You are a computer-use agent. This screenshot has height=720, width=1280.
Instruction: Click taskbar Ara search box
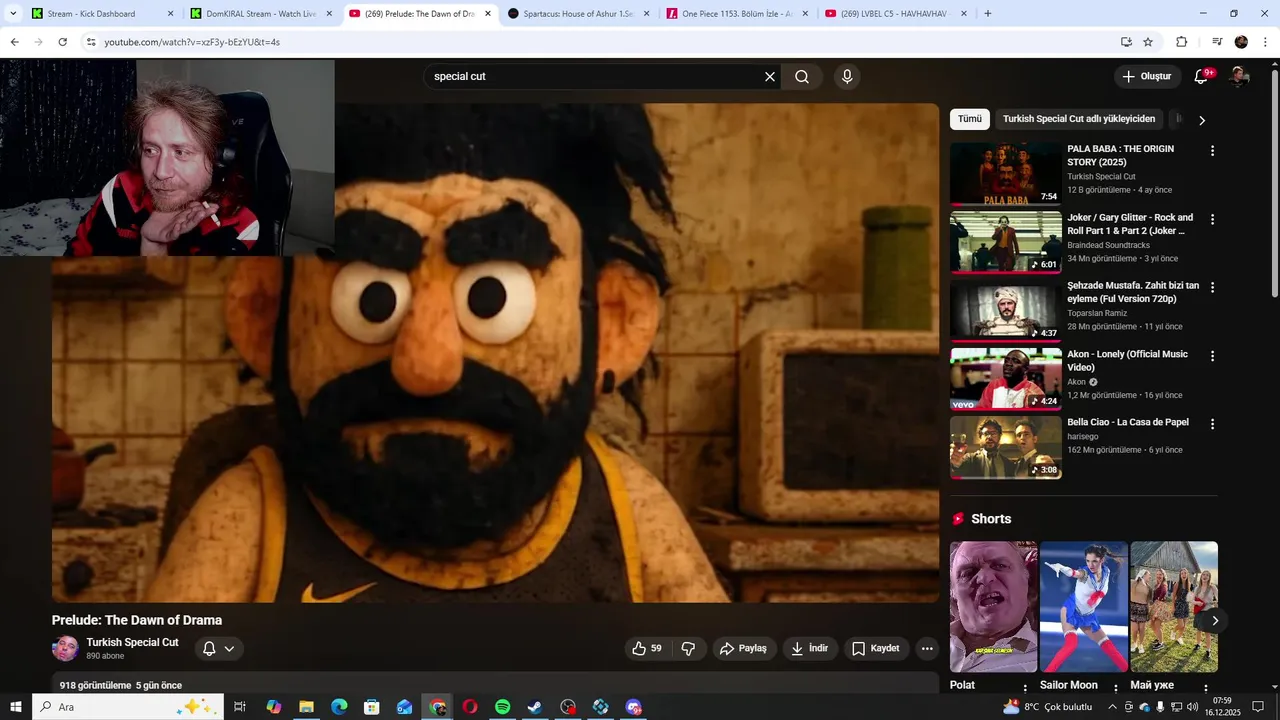click(x=127, y=707)
